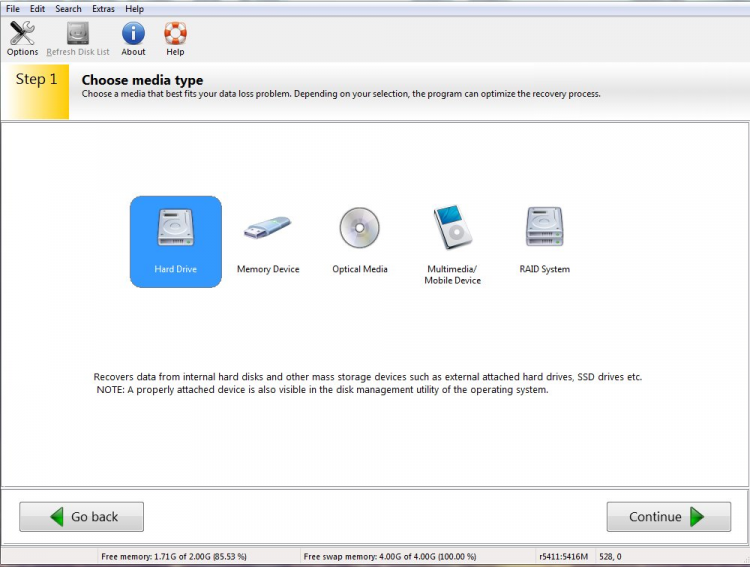The height and width of the screenshot is (567, 750).
Task: Open the File menu
Action: pos(13,9)
